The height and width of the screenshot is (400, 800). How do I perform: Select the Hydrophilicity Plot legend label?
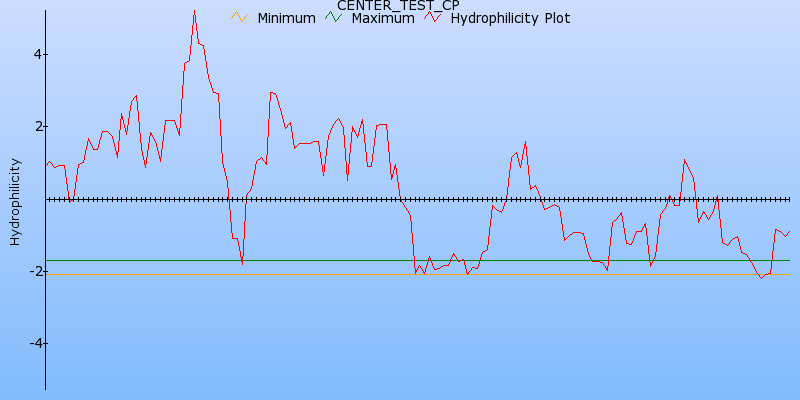pyautogui.click(x=510, y=19)
